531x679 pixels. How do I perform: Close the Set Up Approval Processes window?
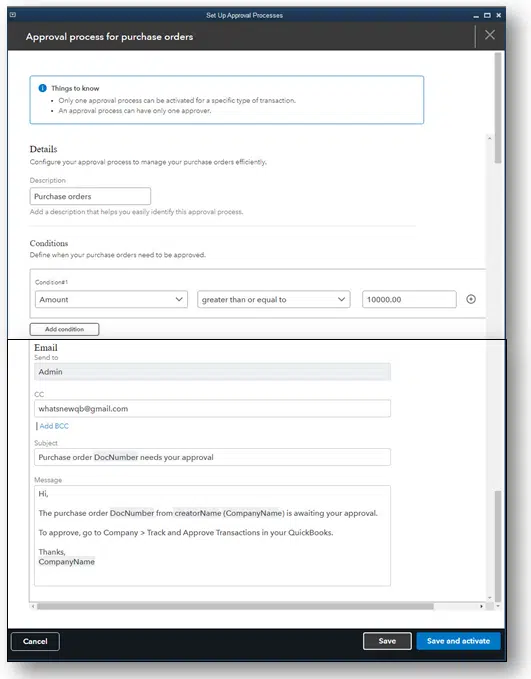pyautogui.click(x=499, y=15)
